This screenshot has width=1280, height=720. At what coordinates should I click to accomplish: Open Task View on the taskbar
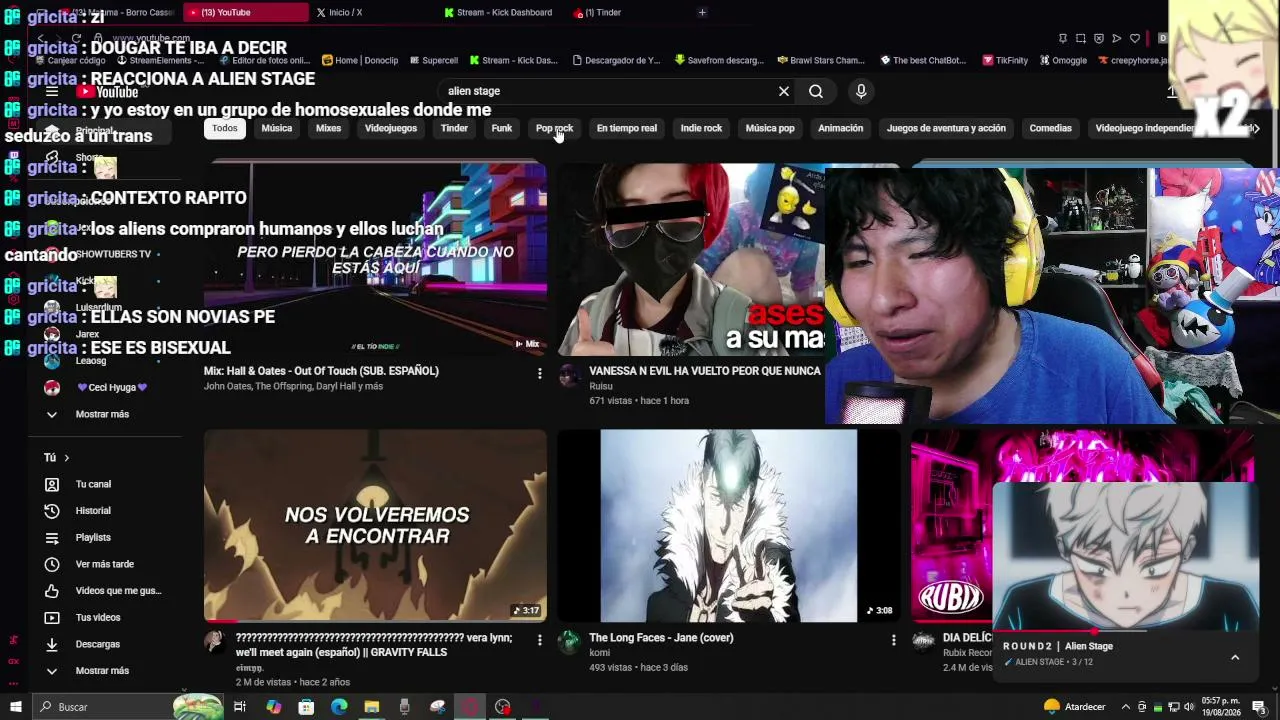pyautogui.click(x=240, y=707)
